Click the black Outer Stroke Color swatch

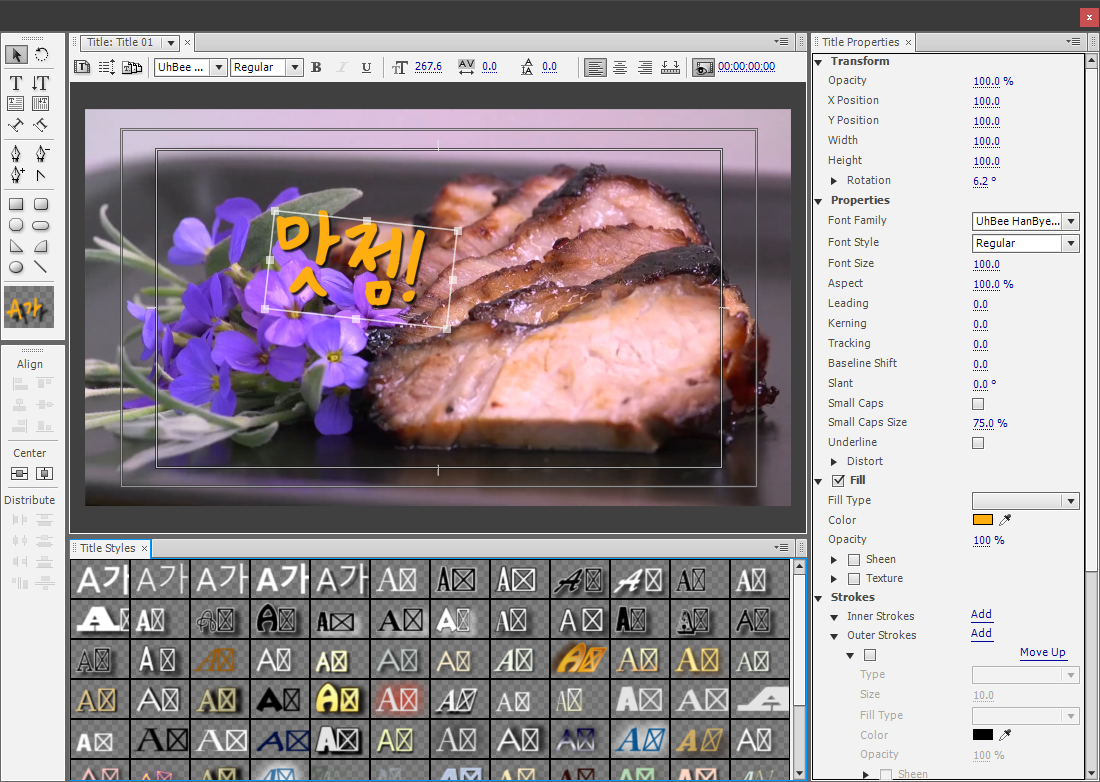pos(983,735)
